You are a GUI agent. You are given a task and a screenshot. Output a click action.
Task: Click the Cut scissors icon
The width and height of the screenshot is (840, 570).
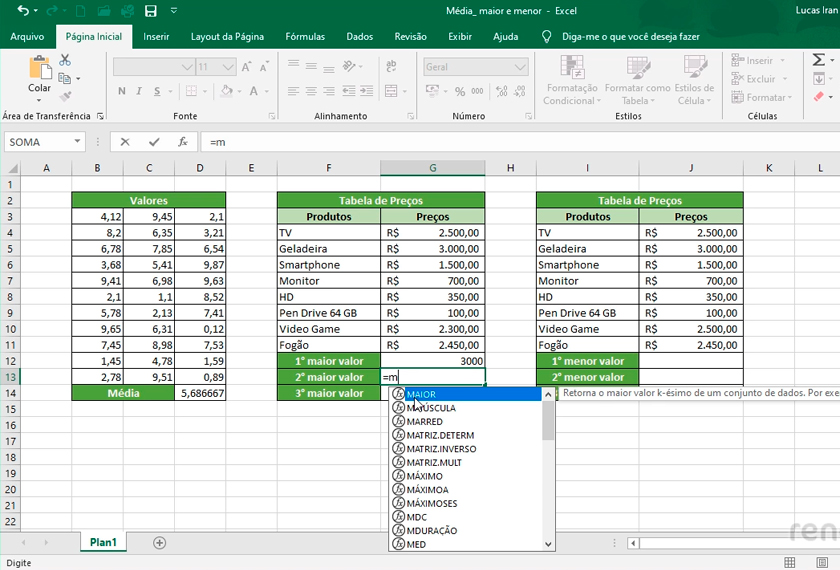click(x=66, y=60)
